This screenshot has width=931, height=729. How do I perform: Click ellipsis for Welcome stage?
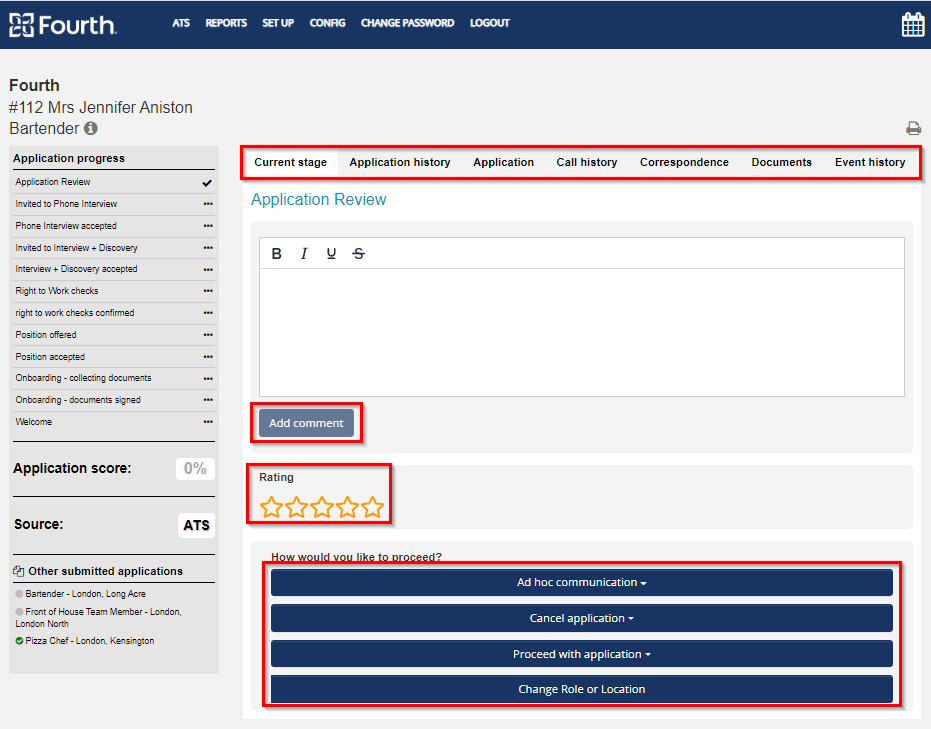coord(208,422)
